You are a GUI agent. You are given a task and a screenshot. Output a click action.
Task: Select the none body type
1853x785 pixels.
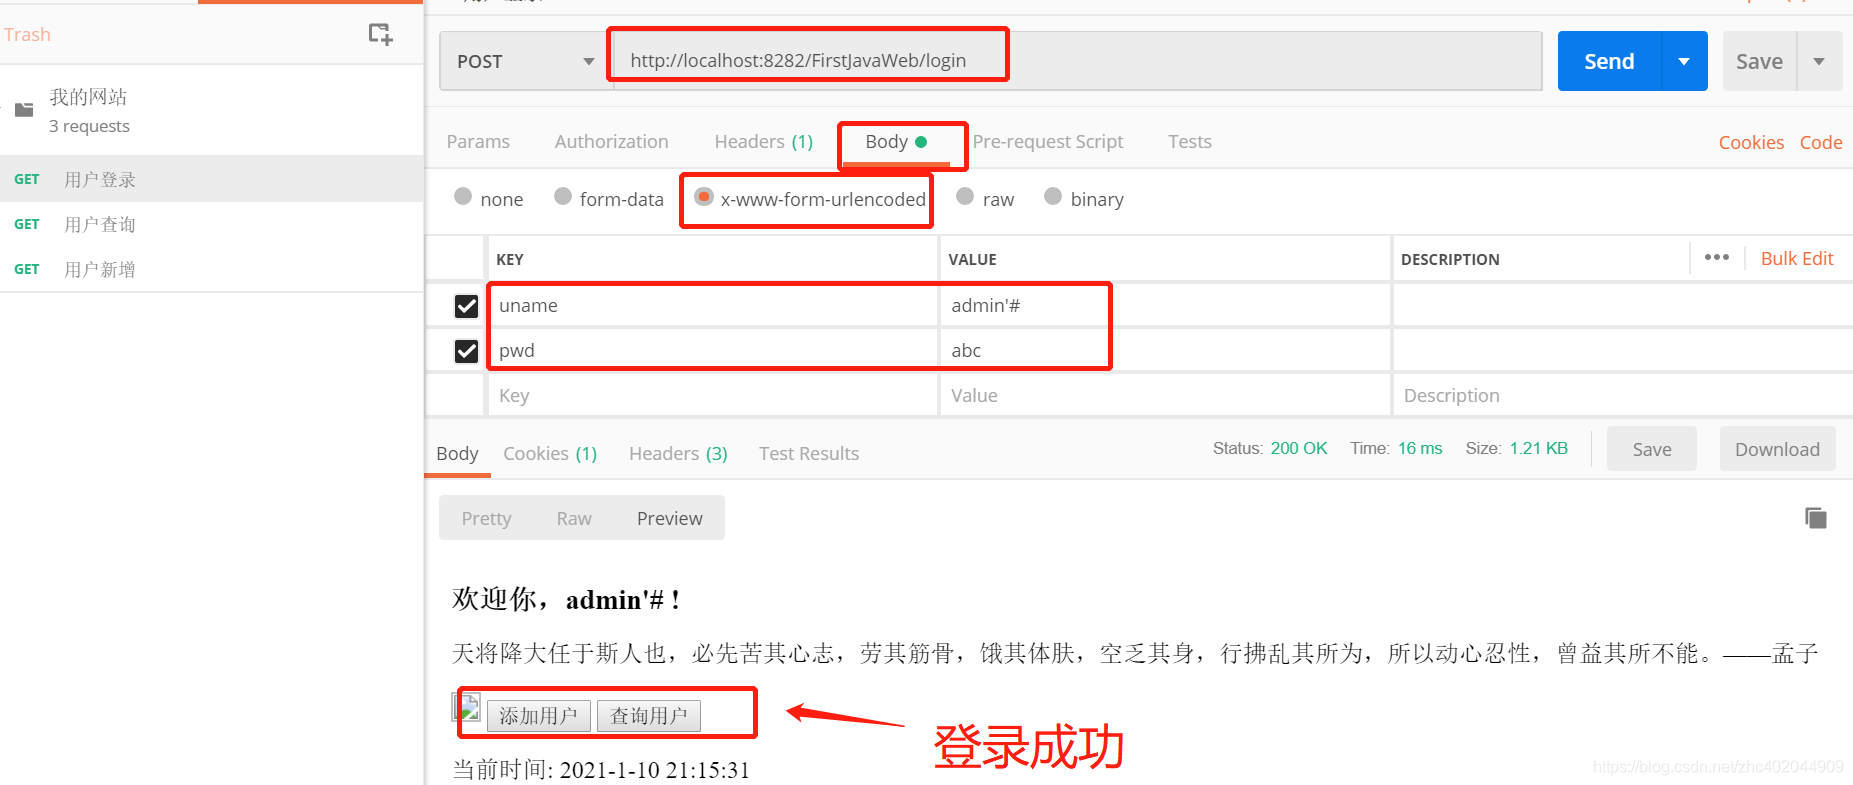[463, 197]
